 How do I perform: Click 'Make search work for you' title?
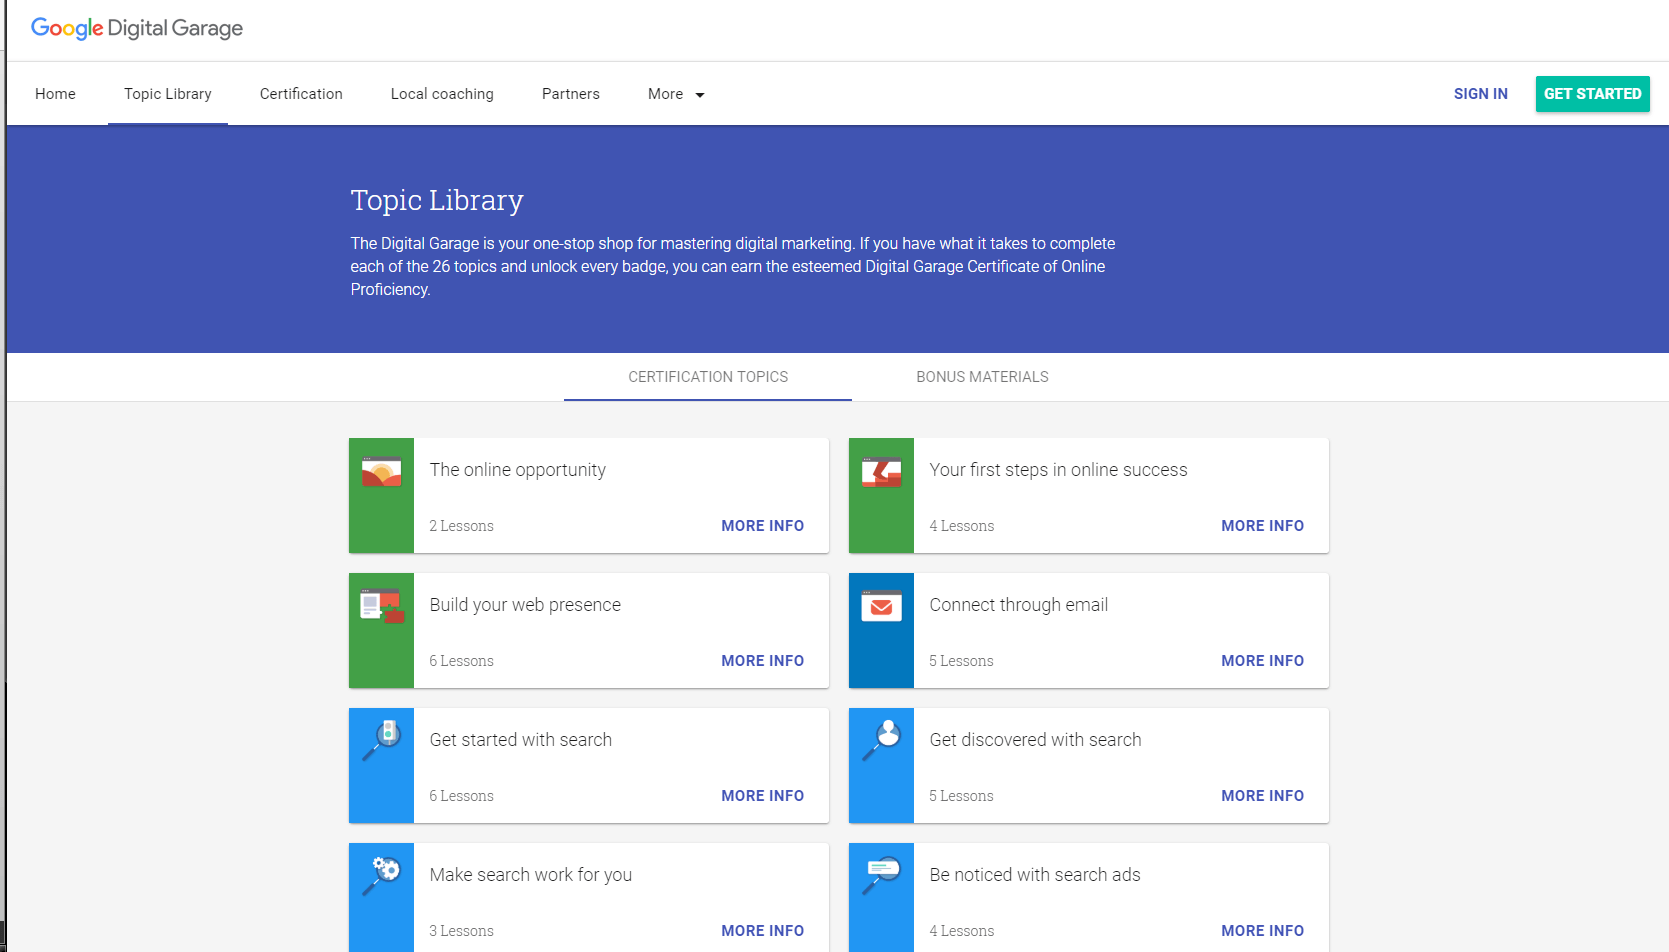(530, 875)
